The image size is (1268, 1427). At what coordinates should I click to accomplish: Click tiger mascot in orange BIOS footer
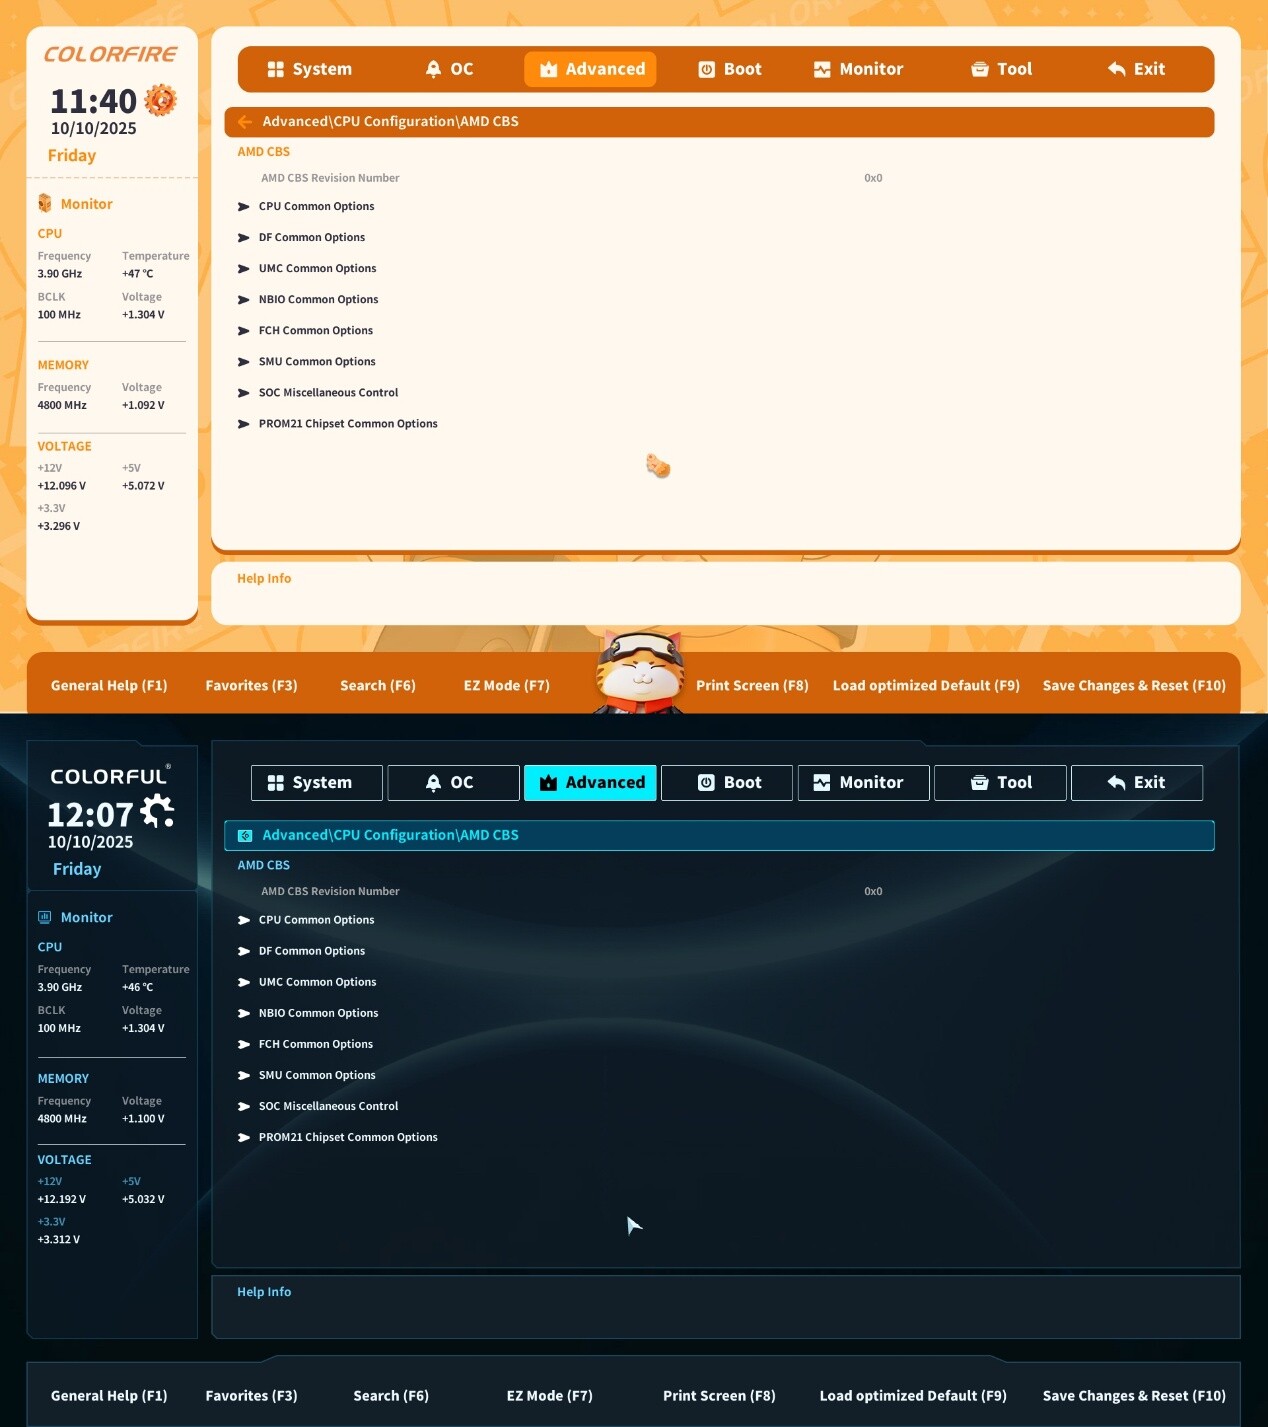click(x=640, y=672)
